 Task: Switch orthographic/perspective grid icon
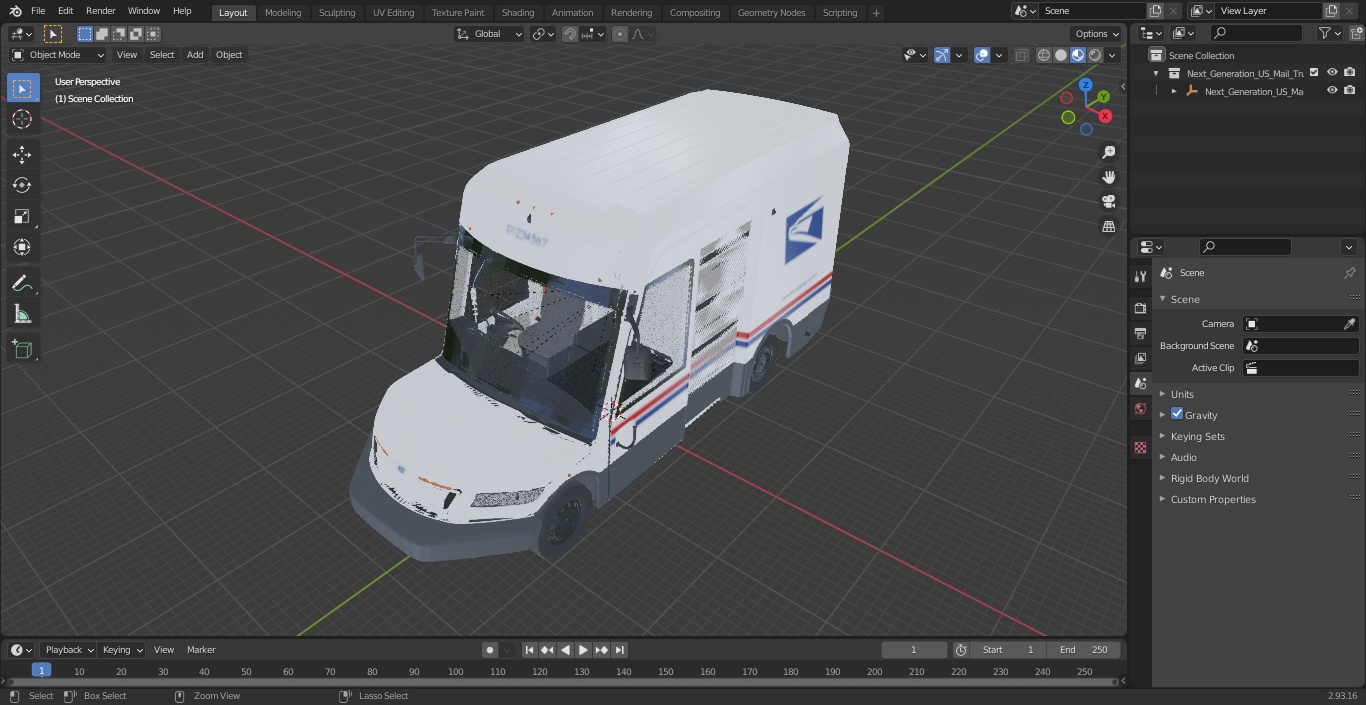pos(1108,227)
